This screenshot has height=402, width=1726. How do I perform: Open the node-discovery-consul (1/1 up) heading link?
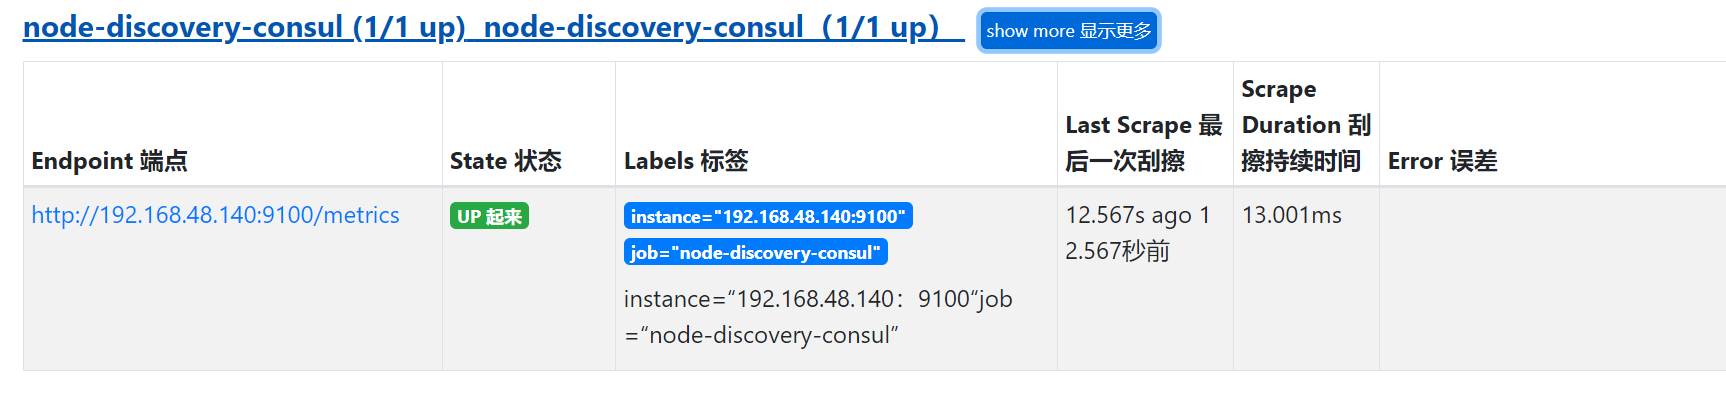(x=244, y=27)
